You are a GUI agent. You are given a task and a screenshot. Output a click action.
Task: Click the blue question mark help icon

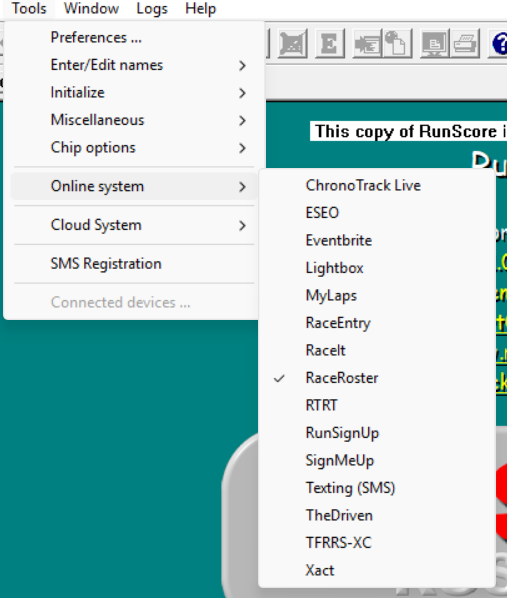498,43
